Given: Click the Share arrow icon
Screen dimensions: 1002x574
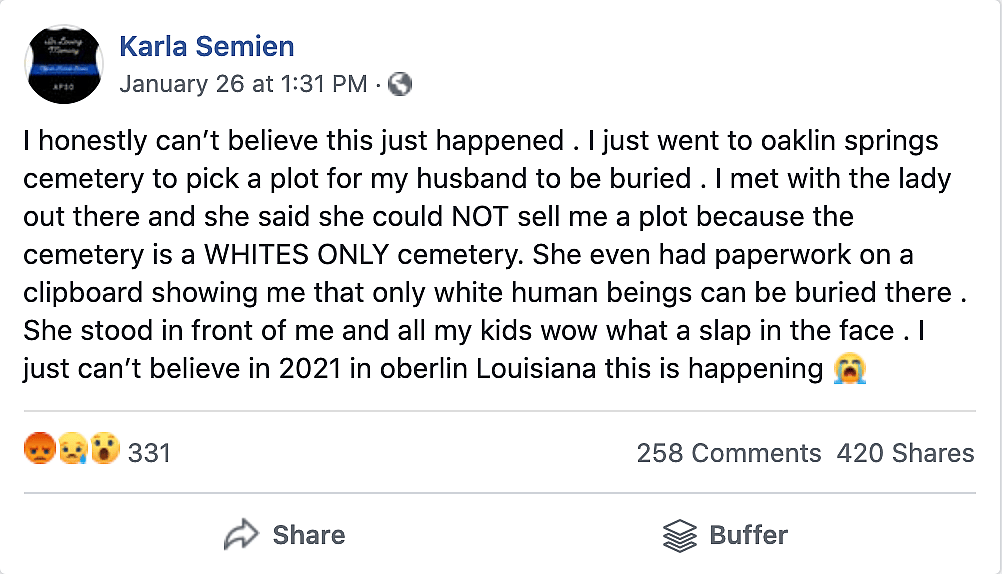Looking at the screenshot, I should coord(241,535).
